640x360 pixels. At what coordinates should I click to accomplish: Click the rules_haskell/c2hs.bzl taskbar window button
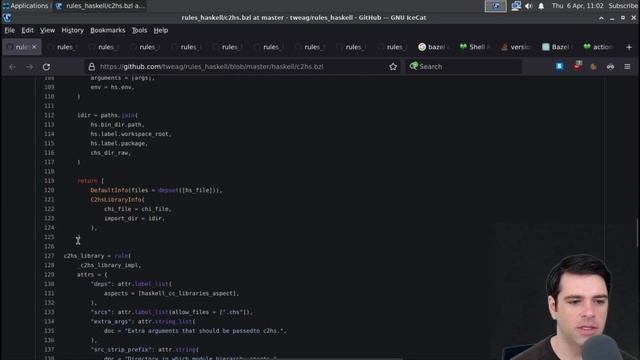pyautogui.click(x=100, y=6)
